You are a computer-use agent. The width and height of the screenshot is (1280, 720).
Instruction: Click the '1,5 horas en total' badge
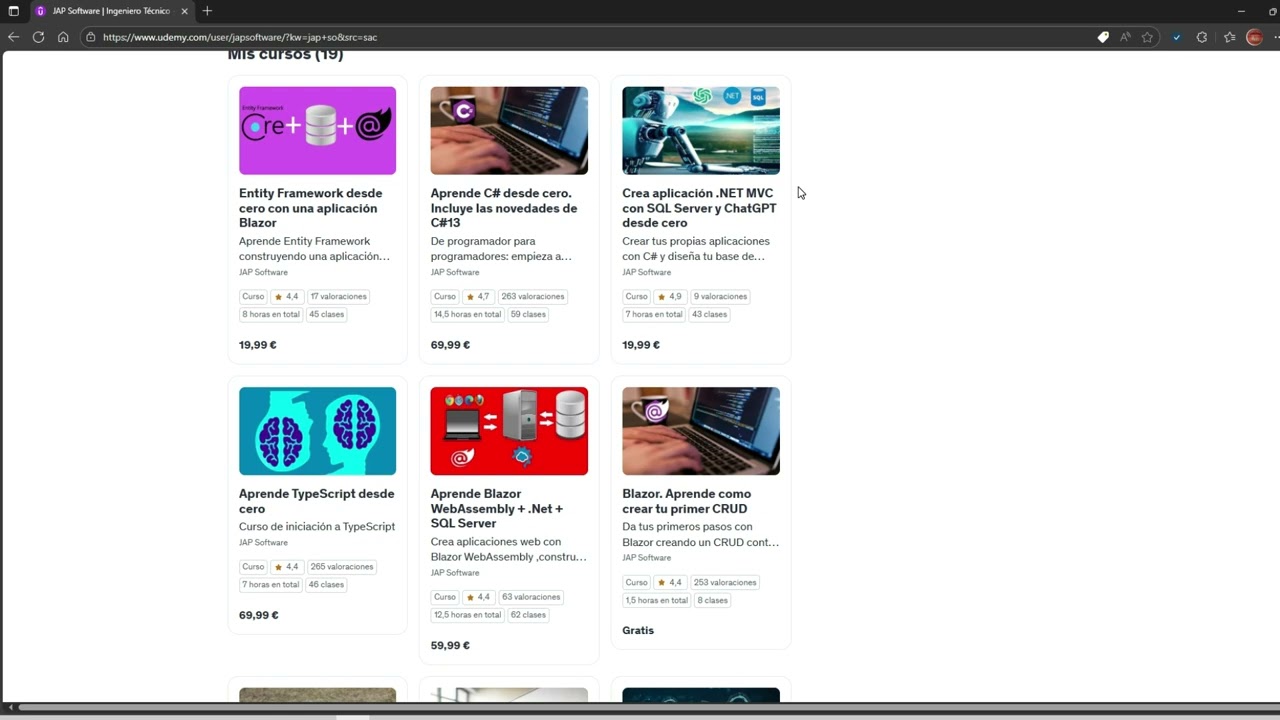657,601
